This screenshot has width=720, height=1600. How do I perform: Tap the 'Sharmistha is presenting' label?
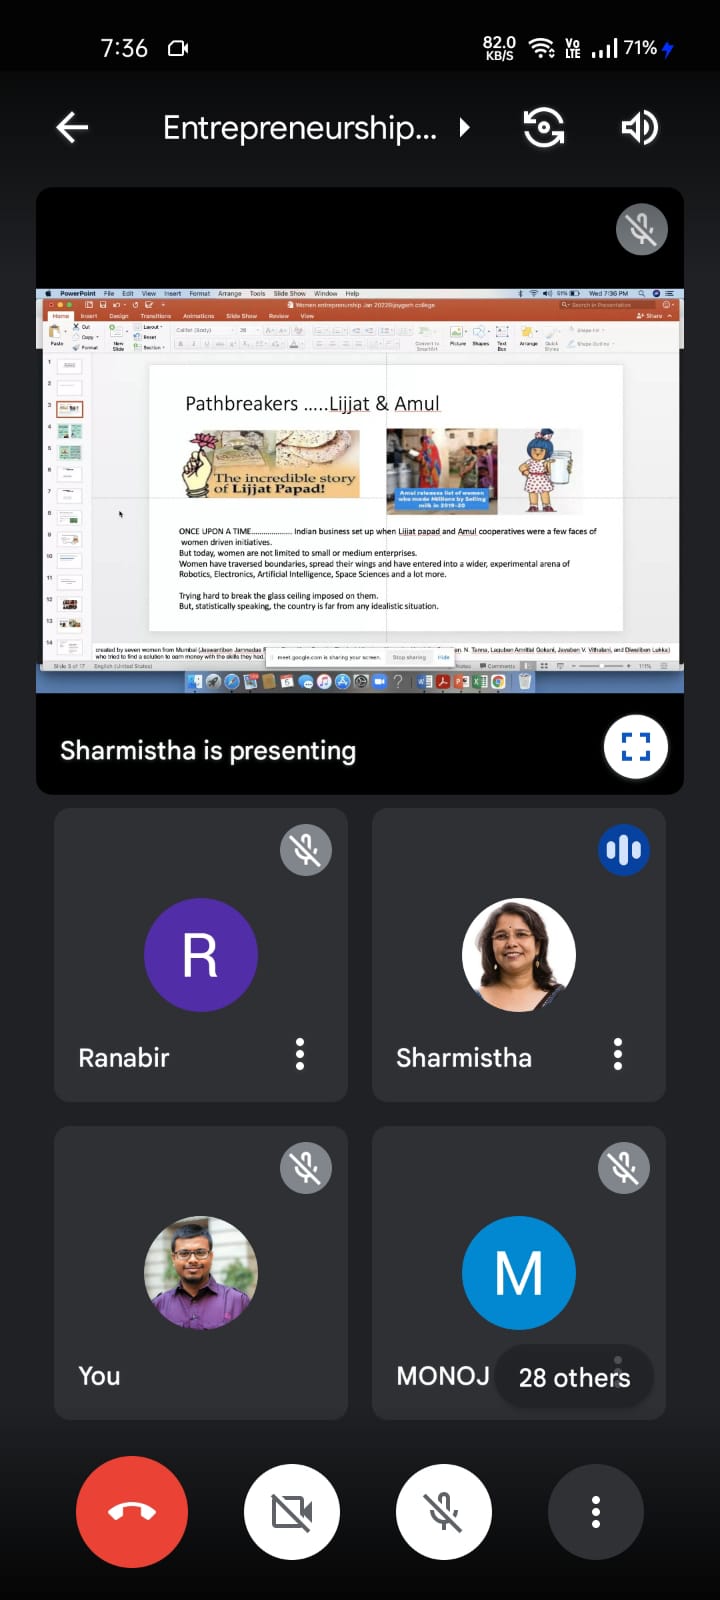pyautogui.click(x=208, y=751)
